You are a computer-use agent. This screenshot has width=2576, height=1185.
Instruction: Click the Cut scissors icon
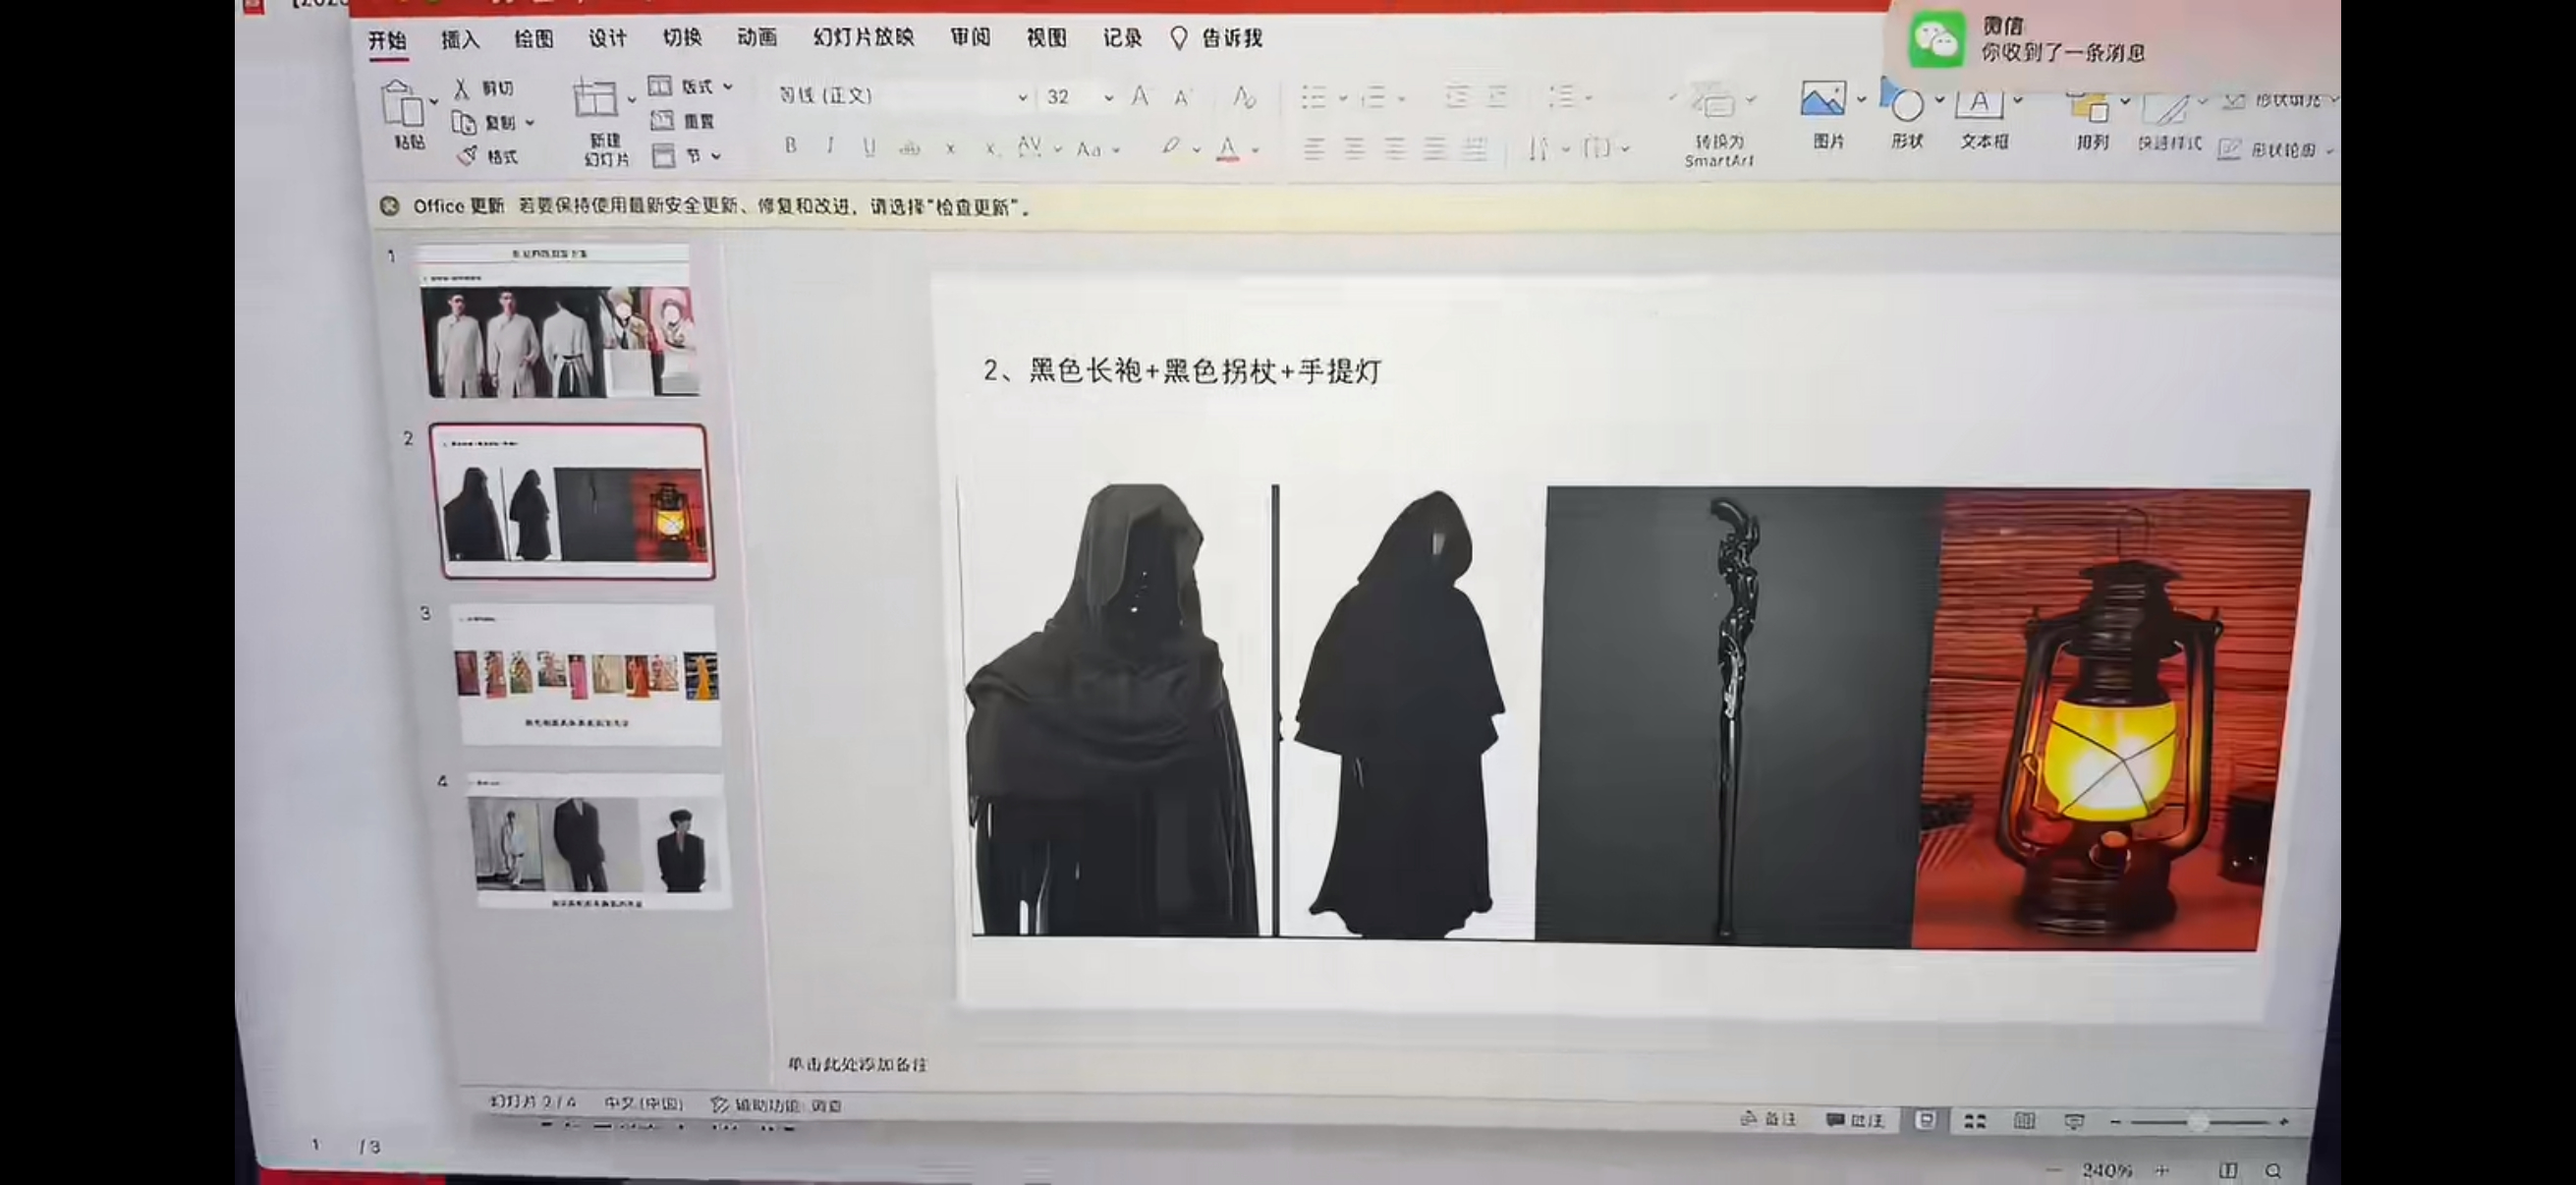461,89
